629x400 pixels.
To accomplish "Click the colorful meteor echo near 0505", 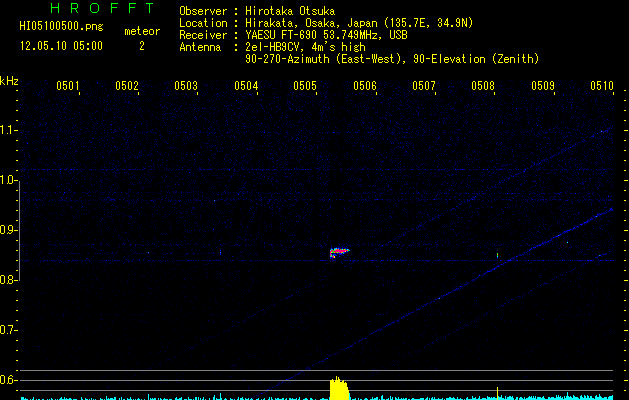I will pyautogui.click(x=339, y=252).
